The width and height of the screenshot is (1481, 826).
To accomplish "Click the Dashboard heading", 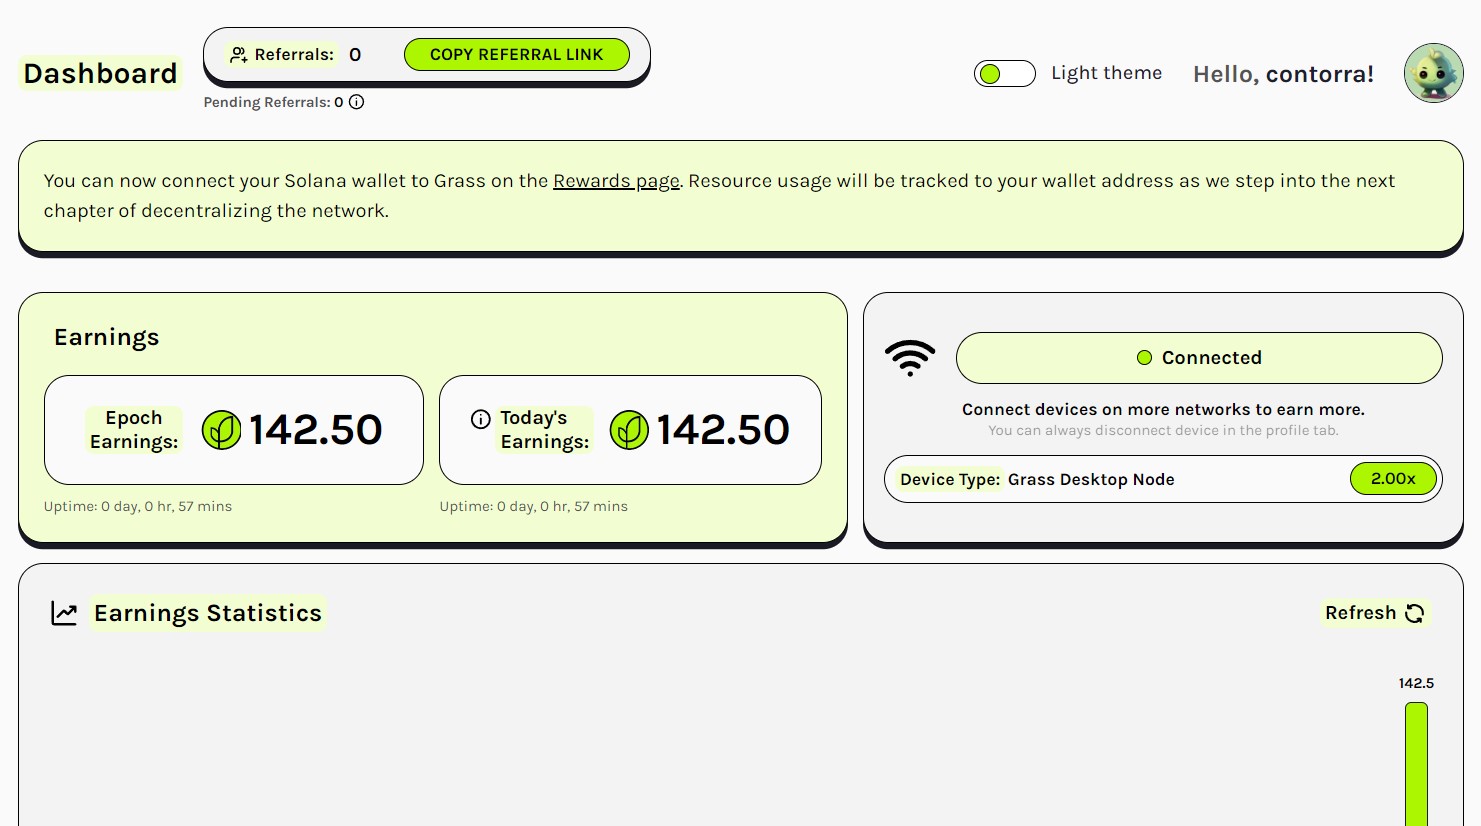I will click(x=100, y=73).
